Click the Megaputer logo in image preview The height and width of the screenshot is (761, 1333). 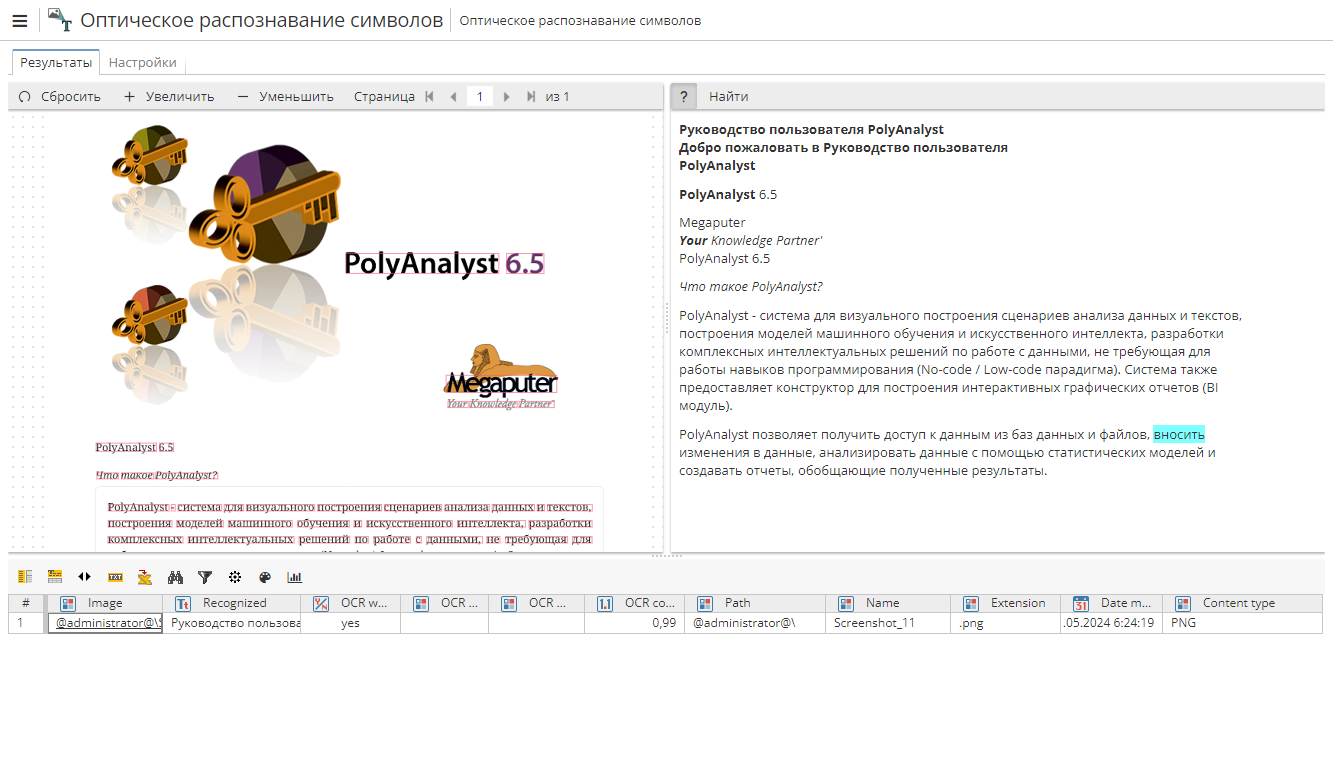coord(501,376)
